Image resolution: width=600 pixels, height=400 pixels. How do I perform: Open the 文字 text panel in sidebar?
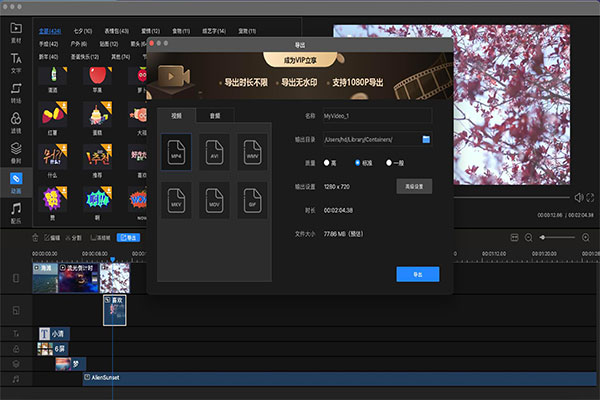pyautogui.click(x=15, y=65)
